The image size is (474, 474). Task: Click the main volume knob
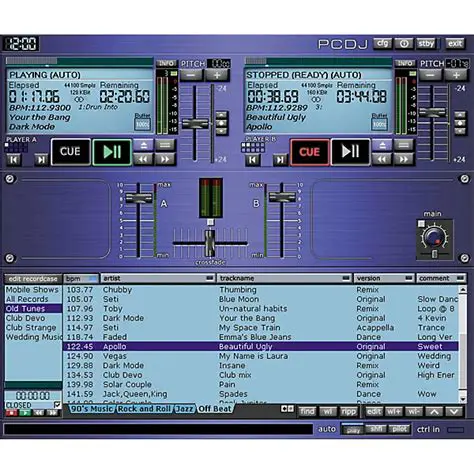pyautogui.click(x=434, y=239)
